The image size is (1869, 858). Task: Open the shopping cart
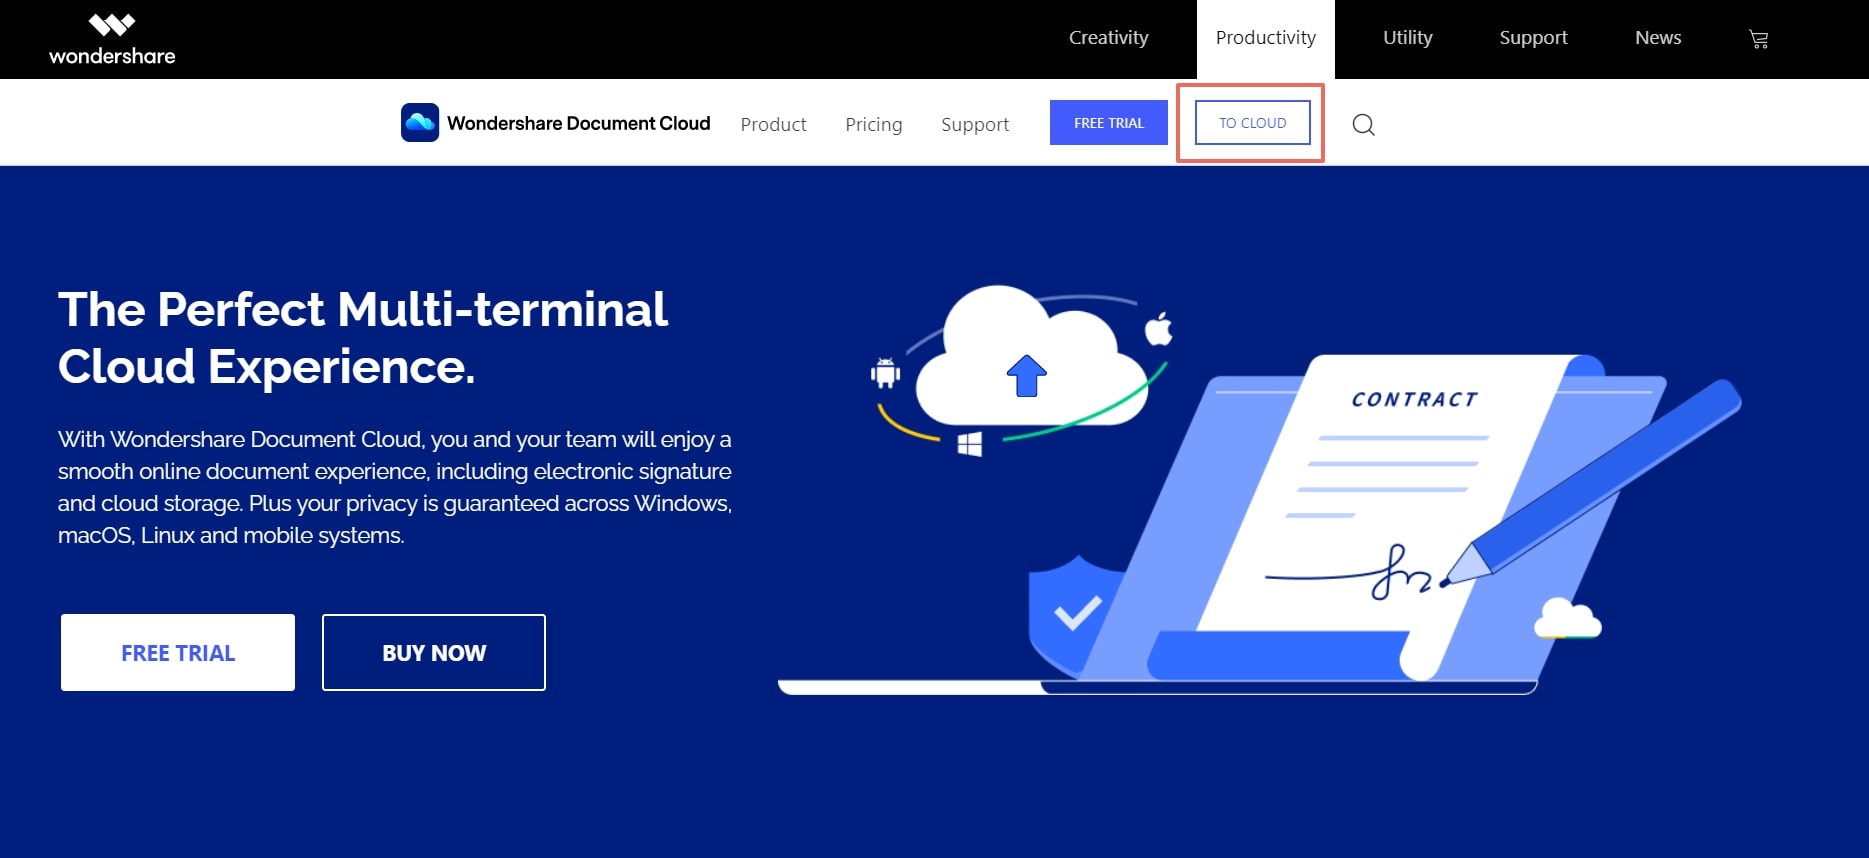[x=1759, y=39]
